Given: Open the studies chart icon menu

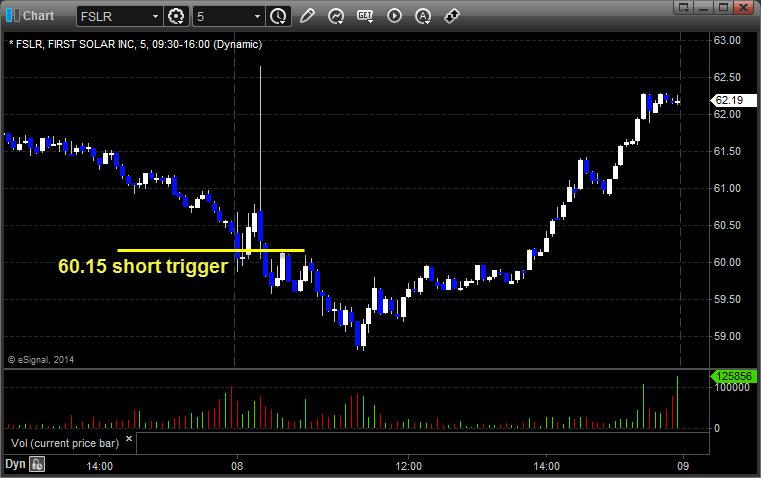Looking at the screenshot, I should point(335,16).
